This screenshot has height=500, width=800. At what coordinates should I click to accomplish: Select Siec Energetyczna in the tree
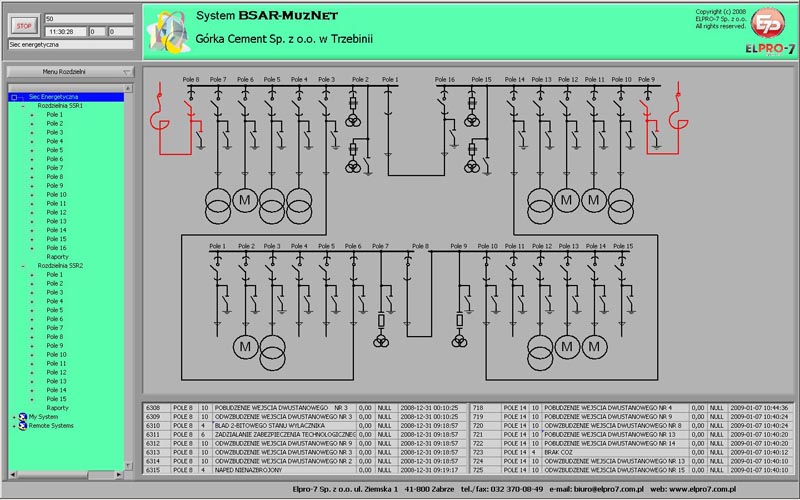tap(53, 97)
